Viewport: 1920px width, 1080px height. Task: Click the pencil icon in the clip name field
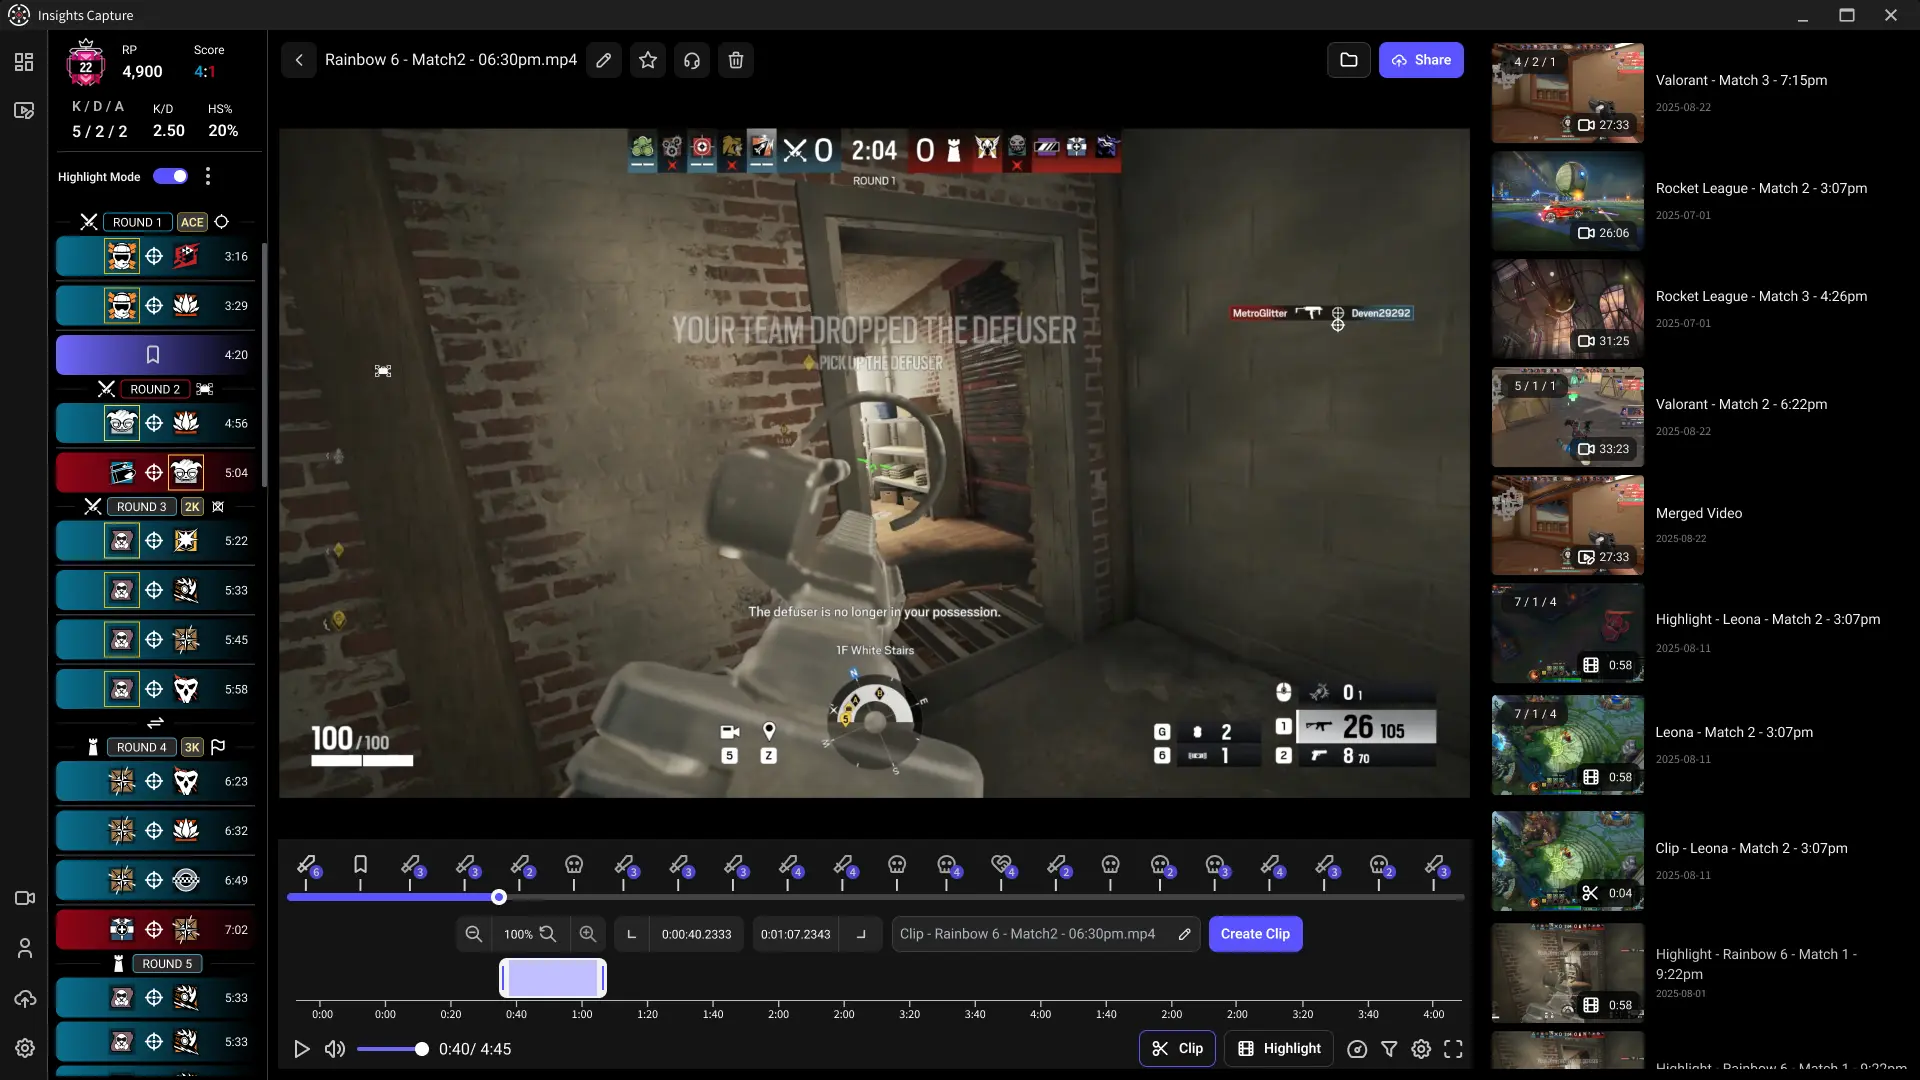tap(1185, 934)
